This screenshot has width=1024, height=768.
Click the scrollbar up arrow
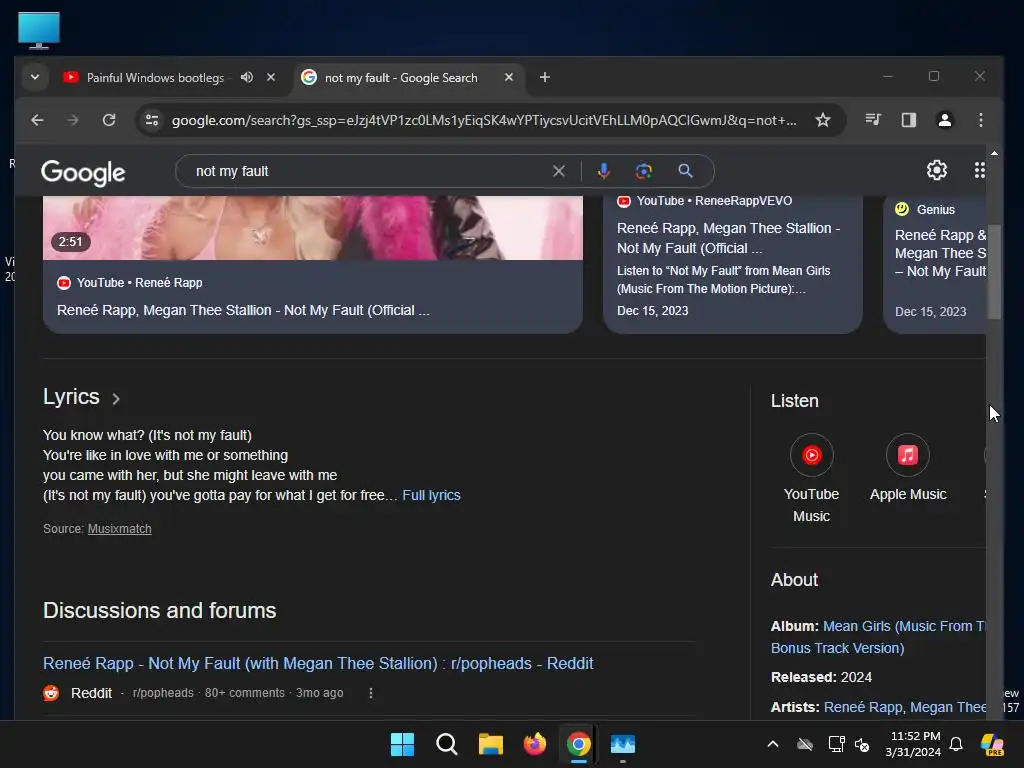point(994,153)
